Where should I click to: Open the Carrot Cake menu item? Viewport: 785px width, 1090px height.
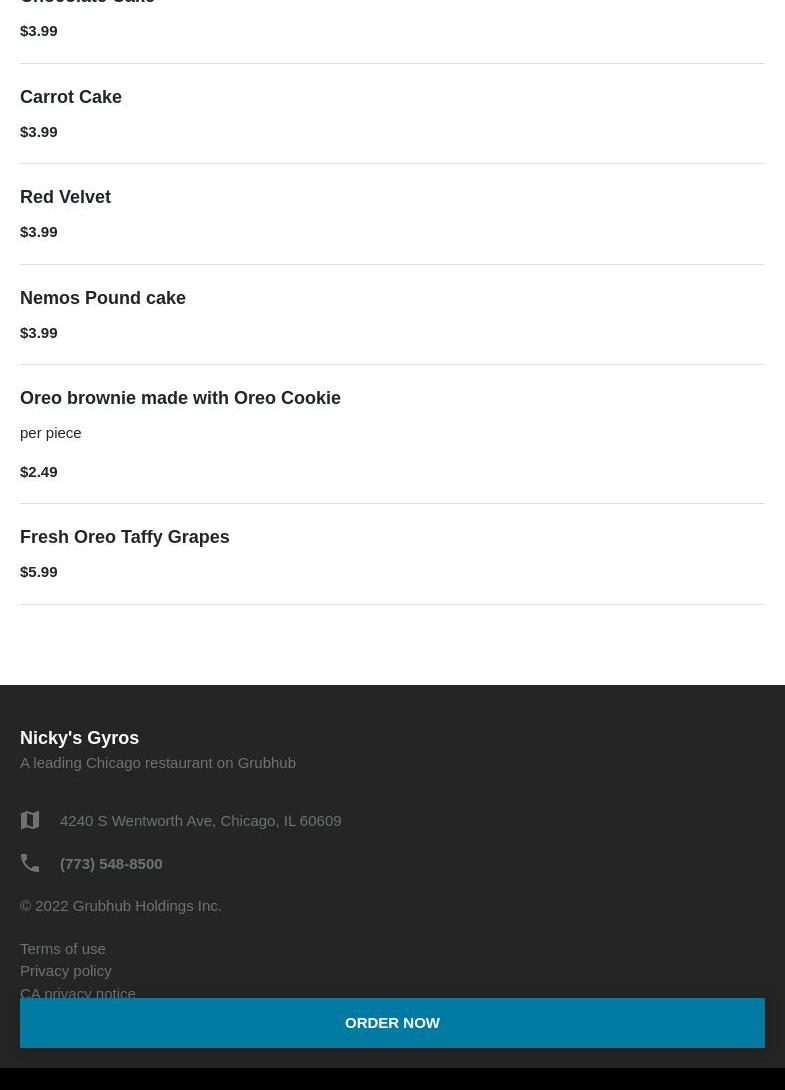[71, 97]
